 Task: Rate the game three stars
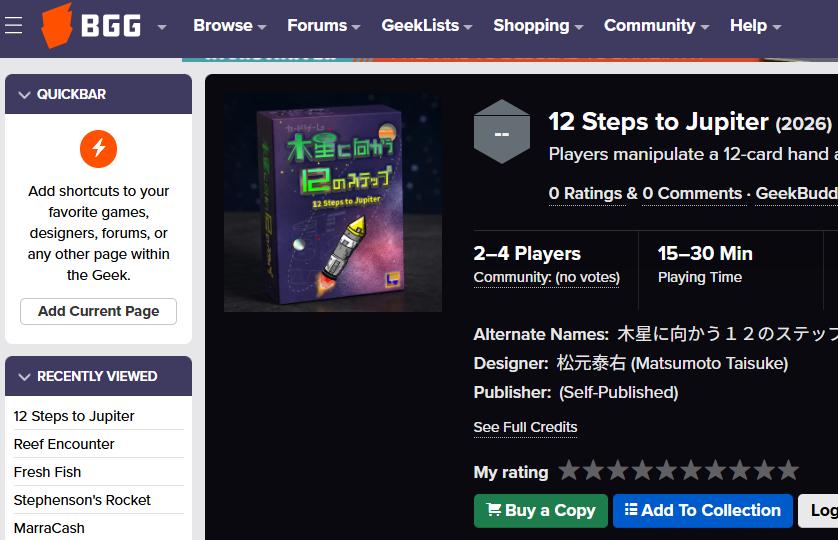coord(618,470)
